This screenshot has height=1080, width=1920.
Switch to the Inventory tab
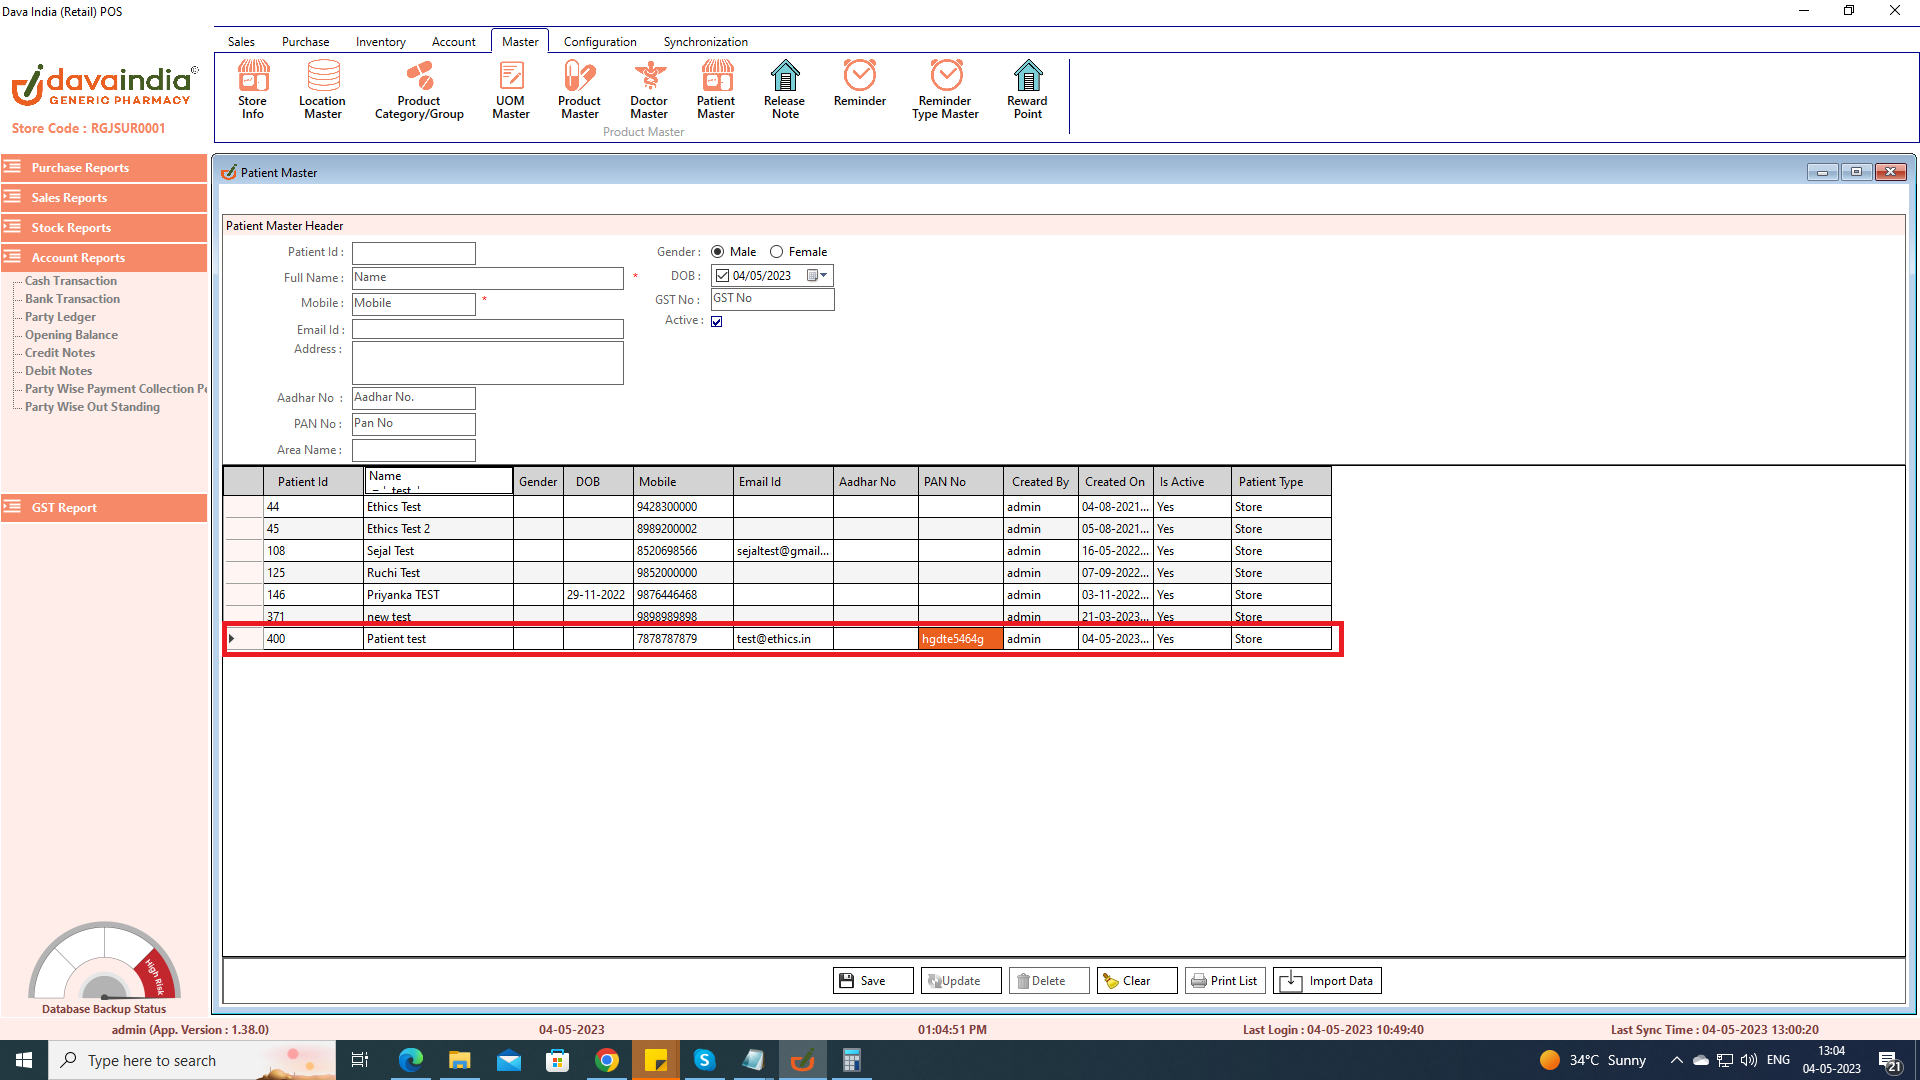380,42
